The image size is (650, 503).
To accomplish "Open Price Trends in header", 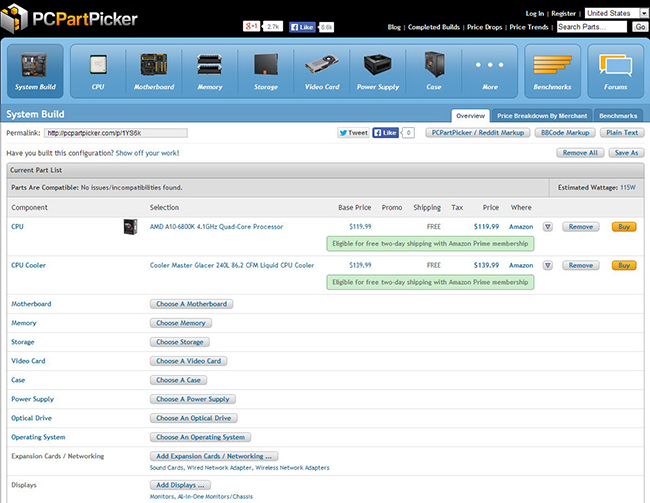I will (529, 27).
